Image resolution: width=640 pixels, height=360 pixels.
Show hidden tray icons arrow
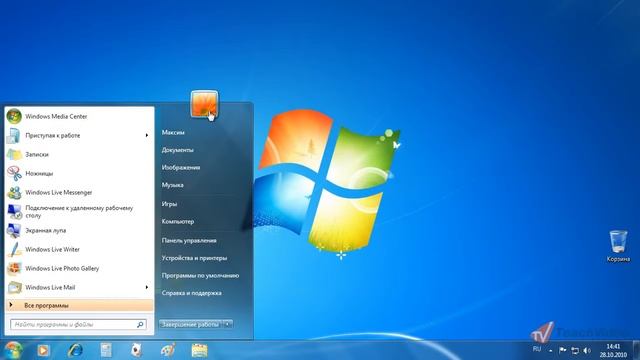[x=551, y=350]
